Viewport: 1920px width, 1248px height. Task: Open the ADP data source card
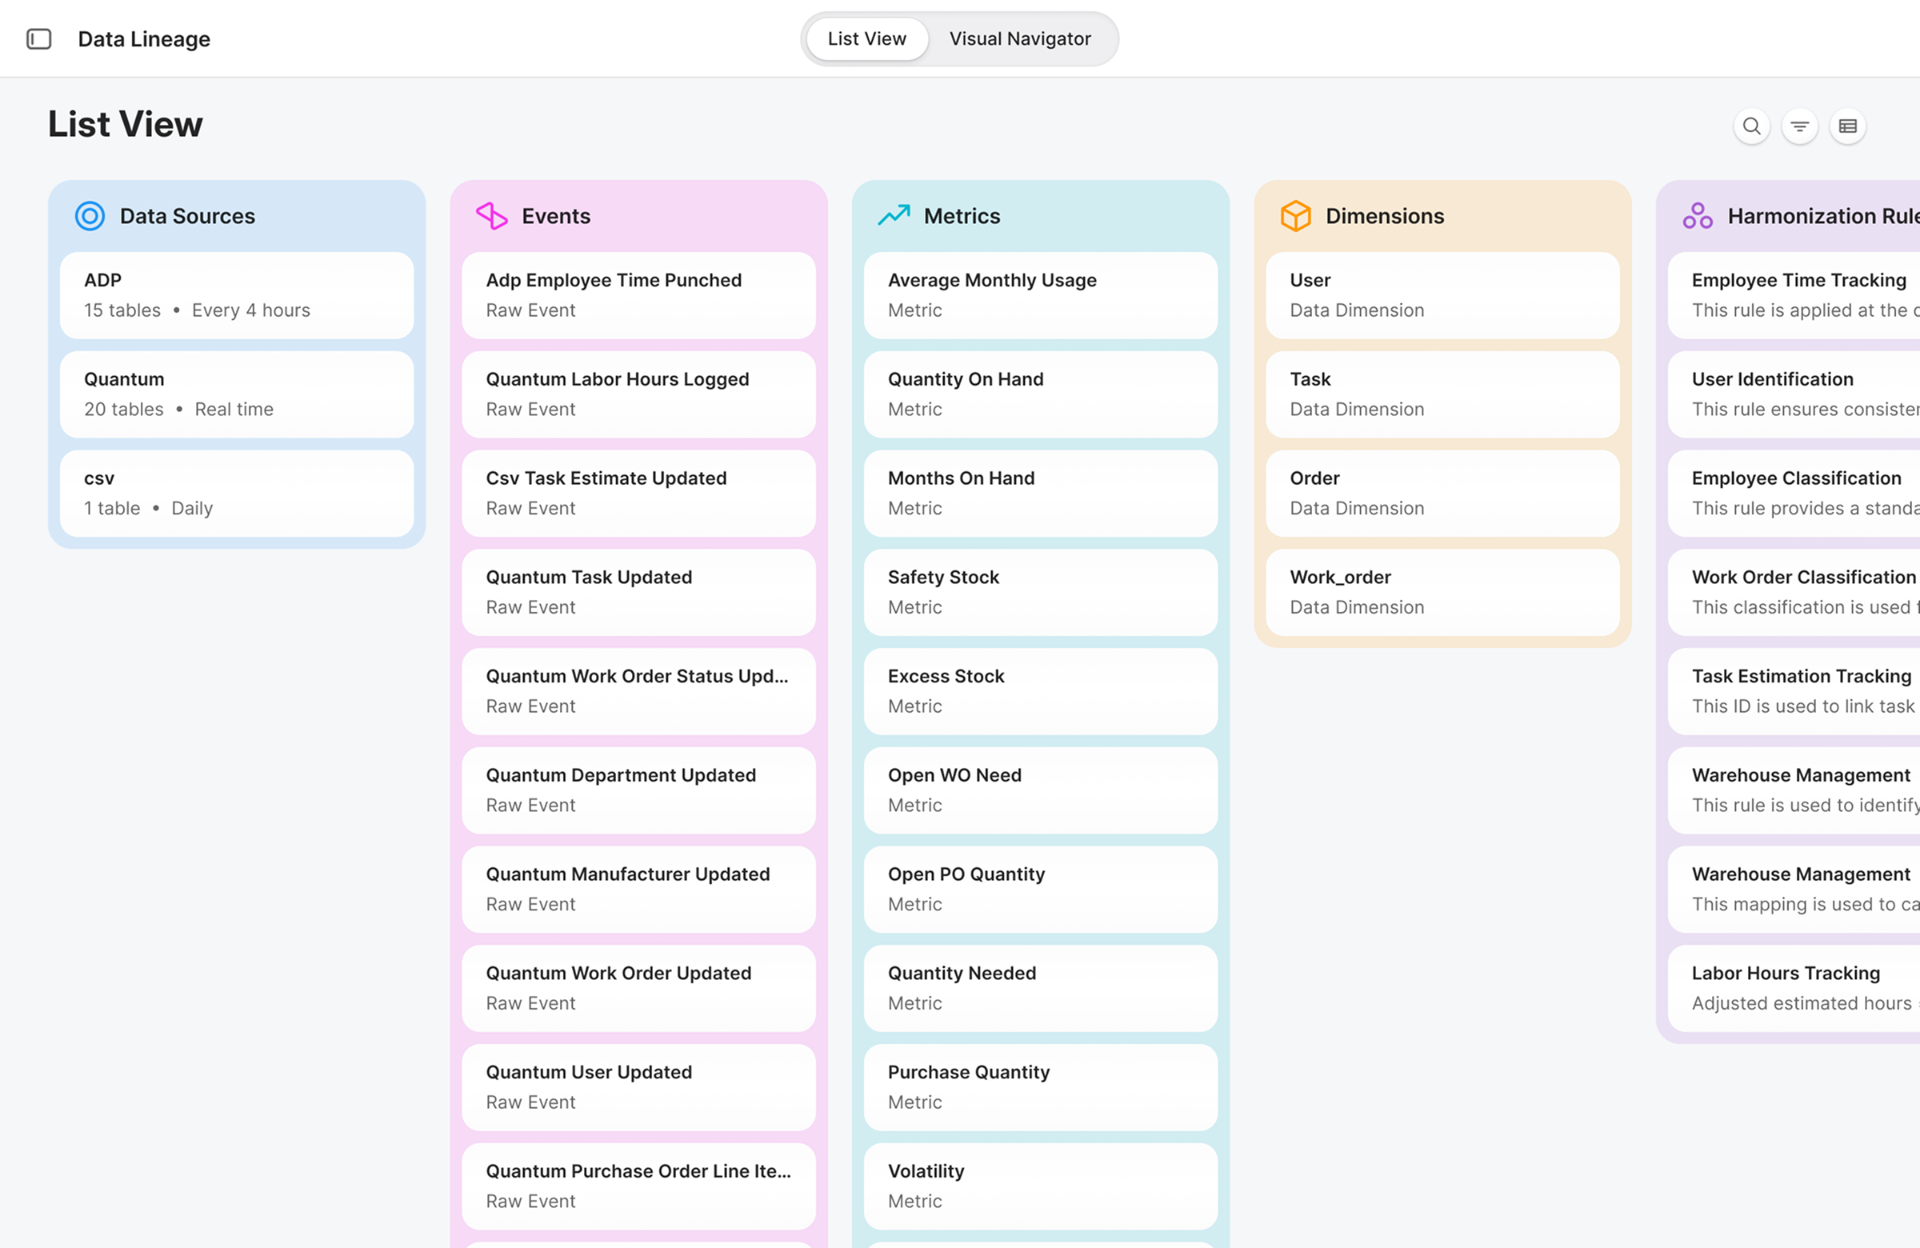point(237,295)
